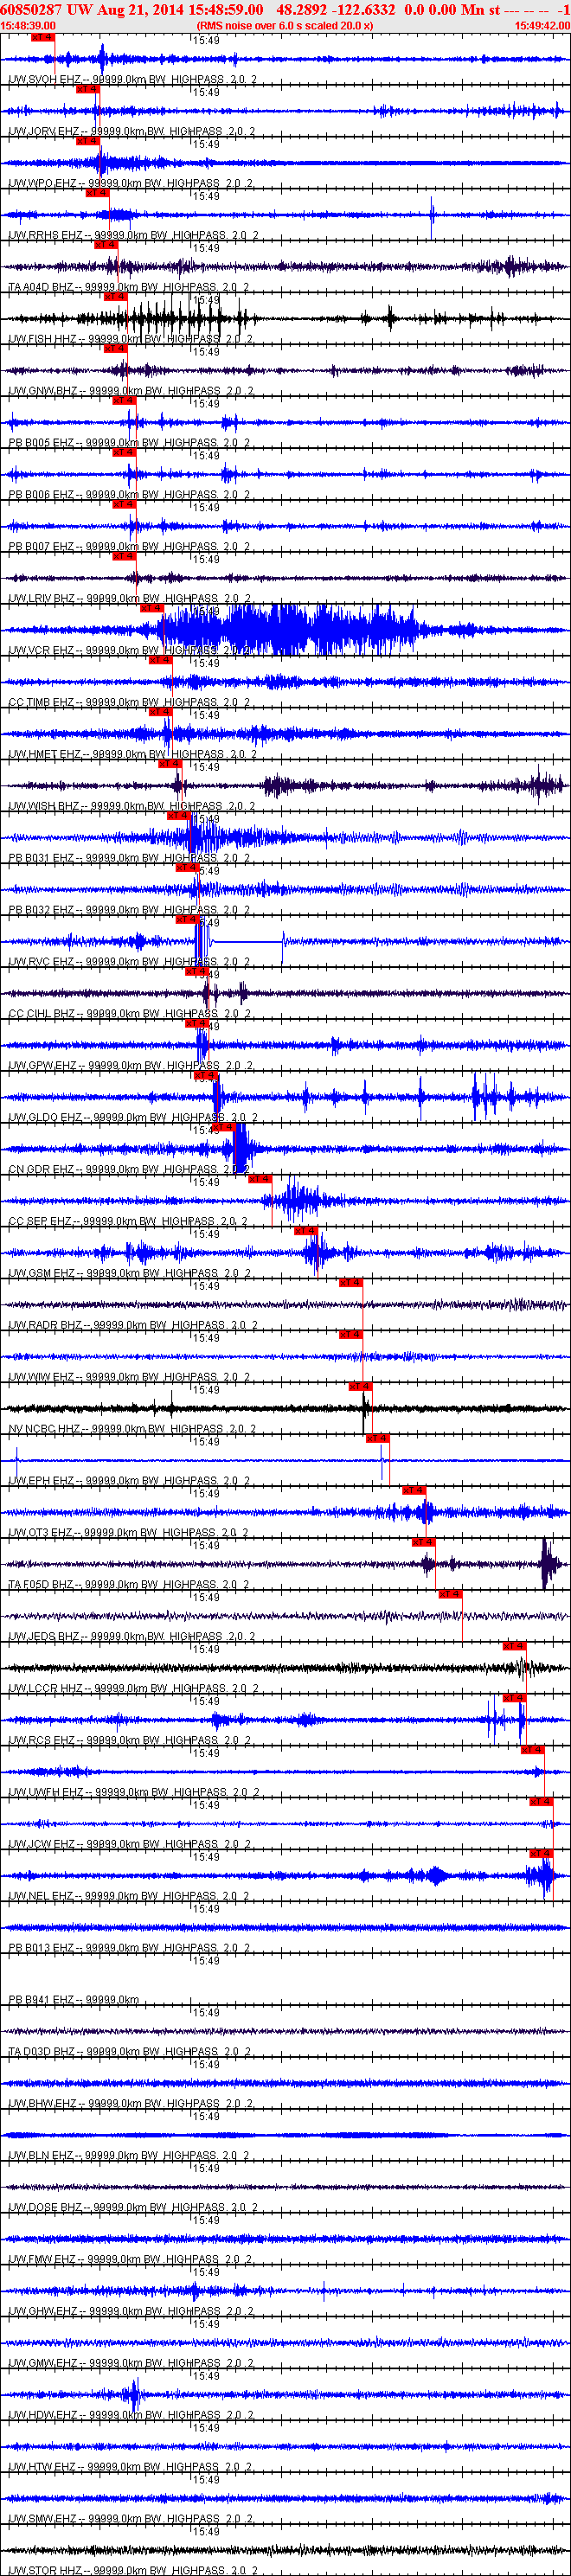Select the PB.B006 EHZ station label
Image resolution: width=571 pixels, height=2576 pixels.
[129, 495]
